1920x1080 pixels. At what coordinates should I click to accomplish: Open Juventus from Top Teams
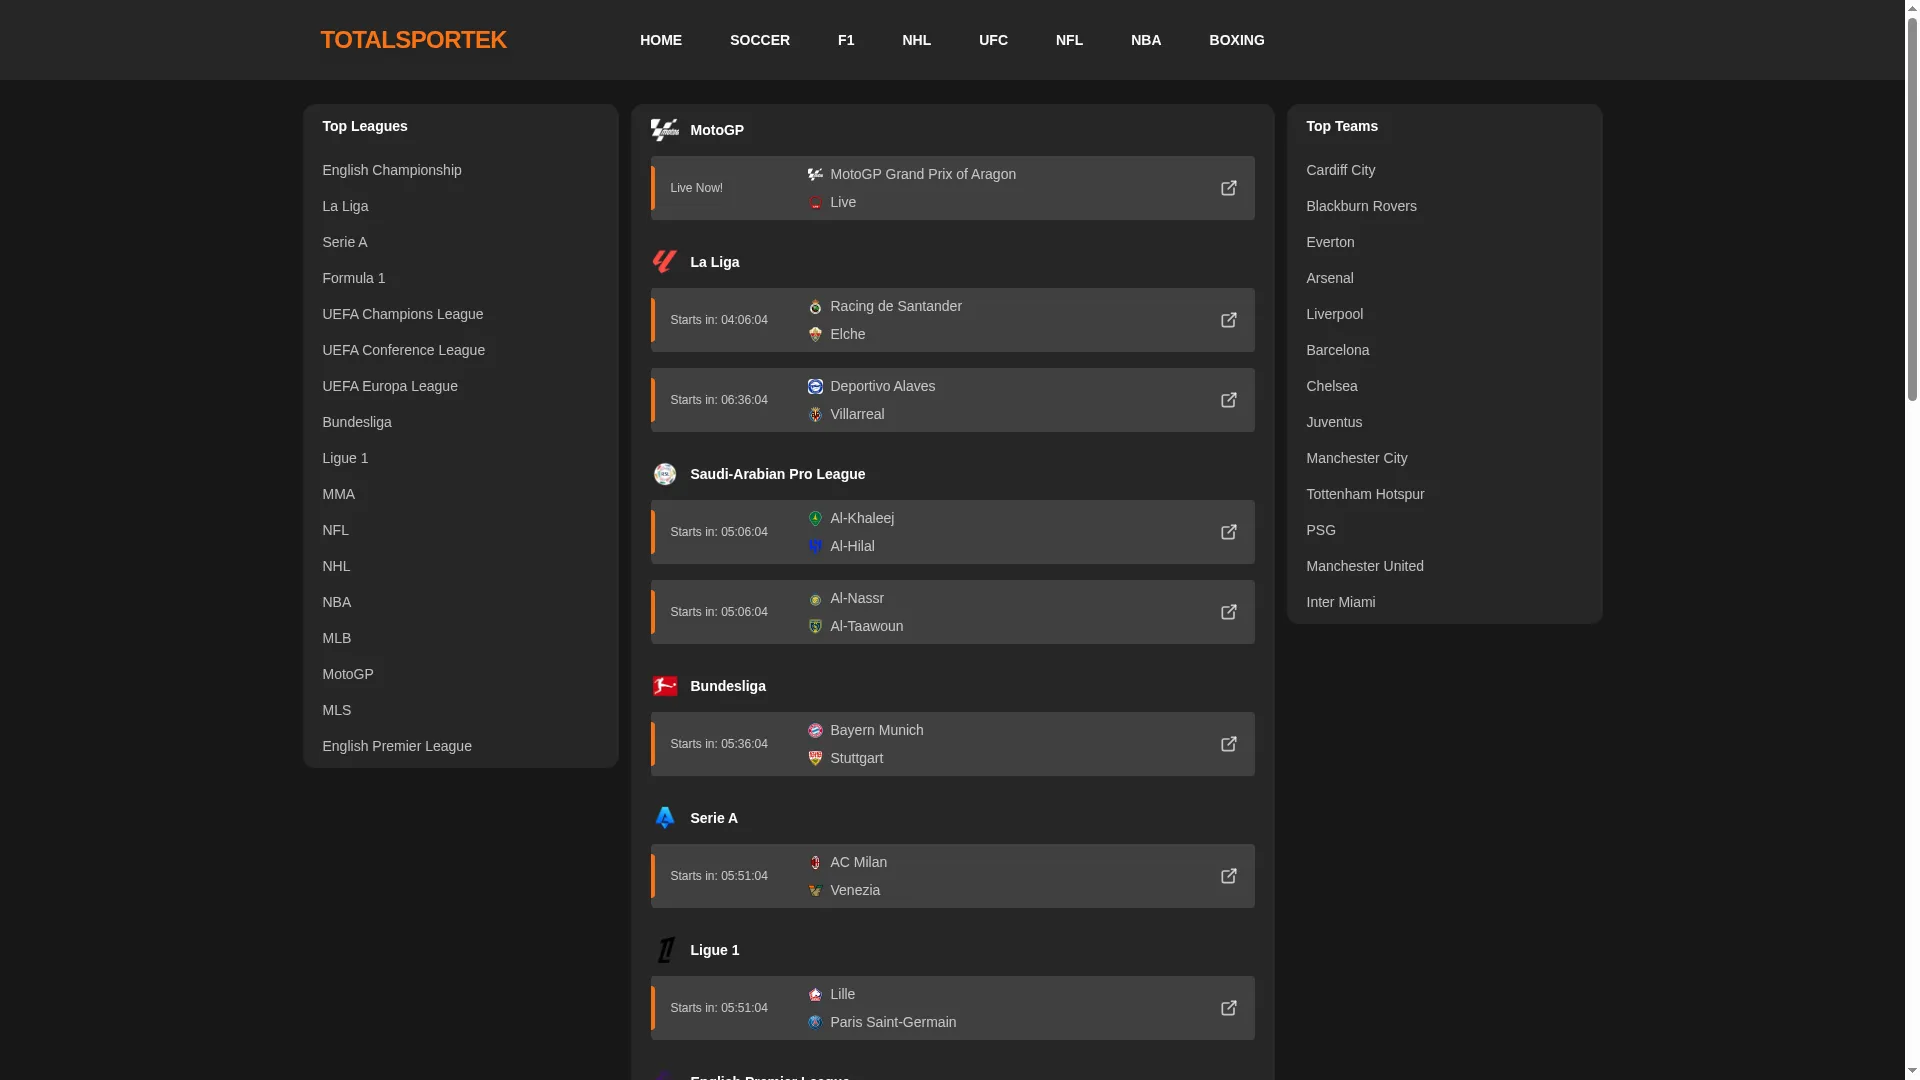pyautogui.click(x=1334, y=422)
